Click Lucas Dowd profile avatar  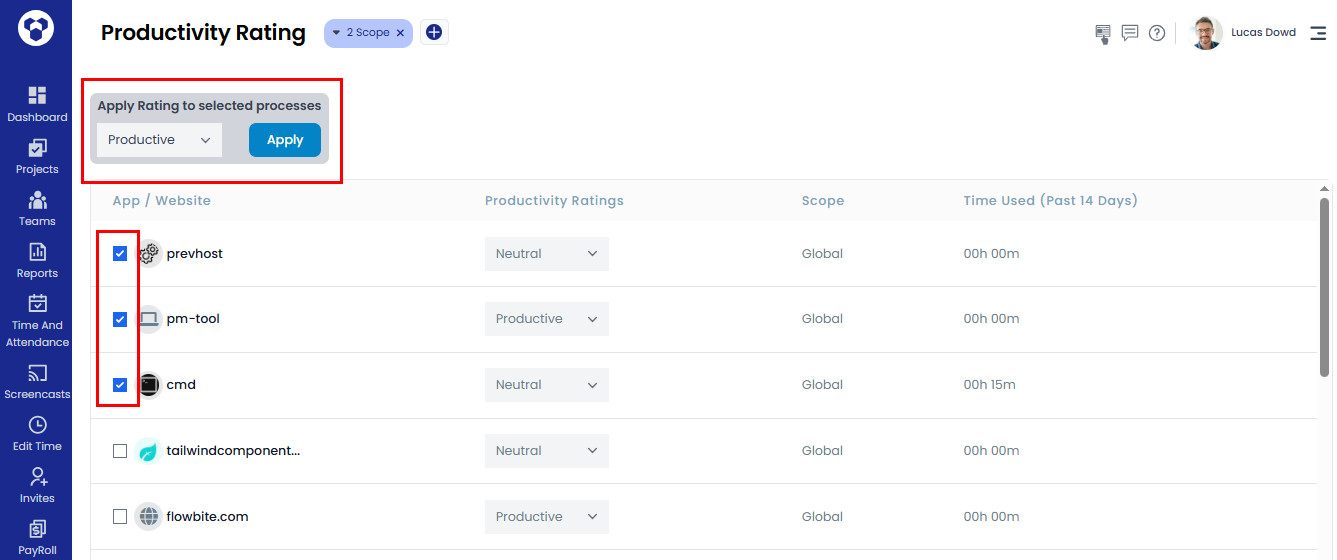coord(1206,33)
